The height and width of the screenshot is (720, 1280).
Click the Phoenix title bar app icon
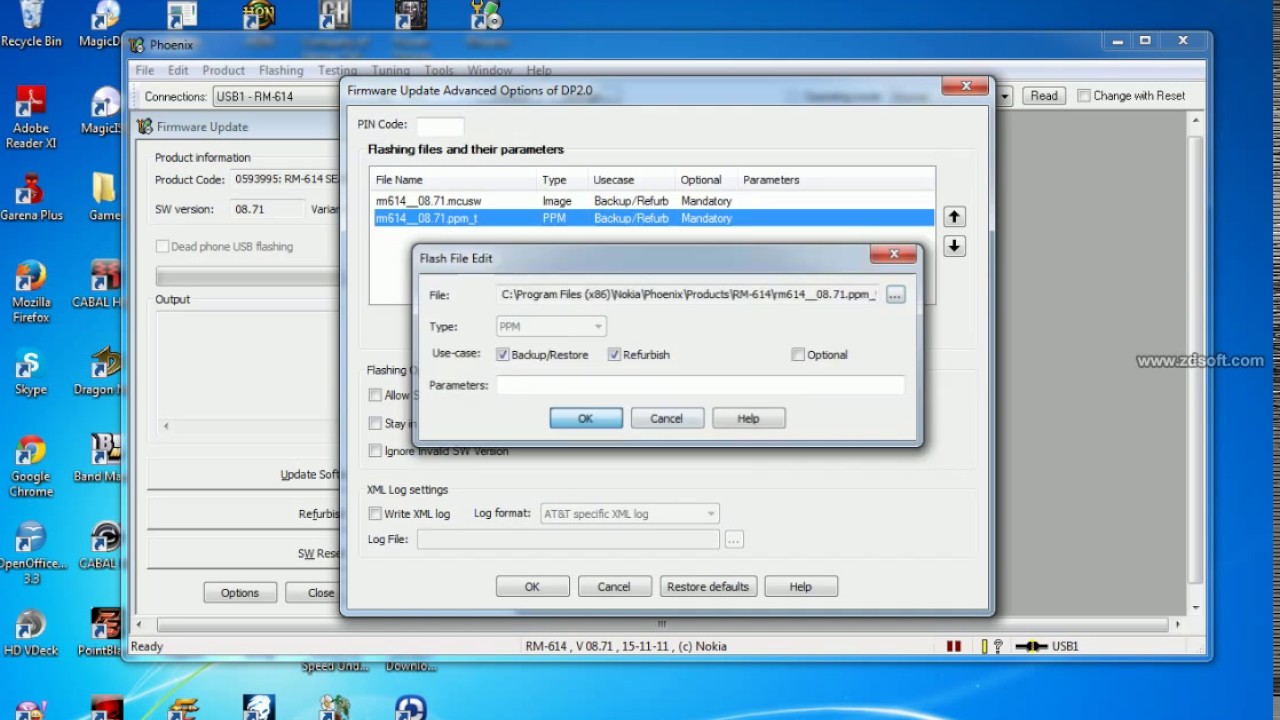click(138, 44)
